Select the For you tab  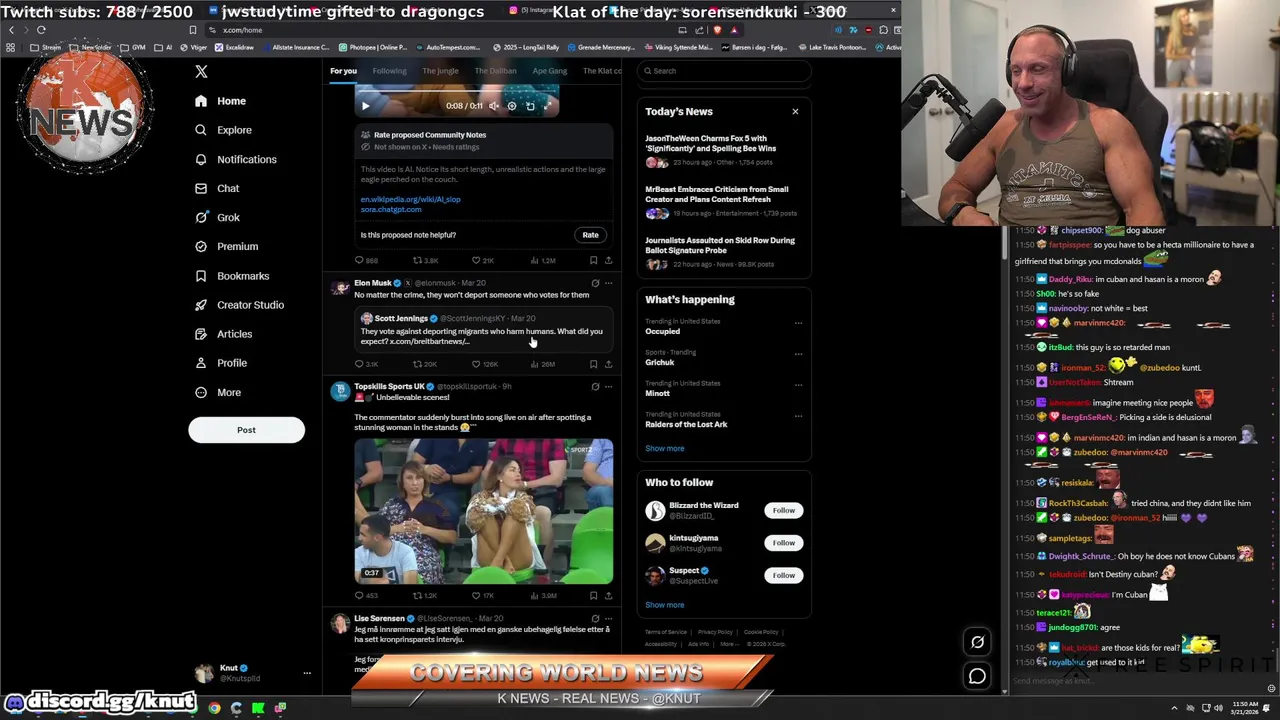pyautogui.click(x=343, y=71)
